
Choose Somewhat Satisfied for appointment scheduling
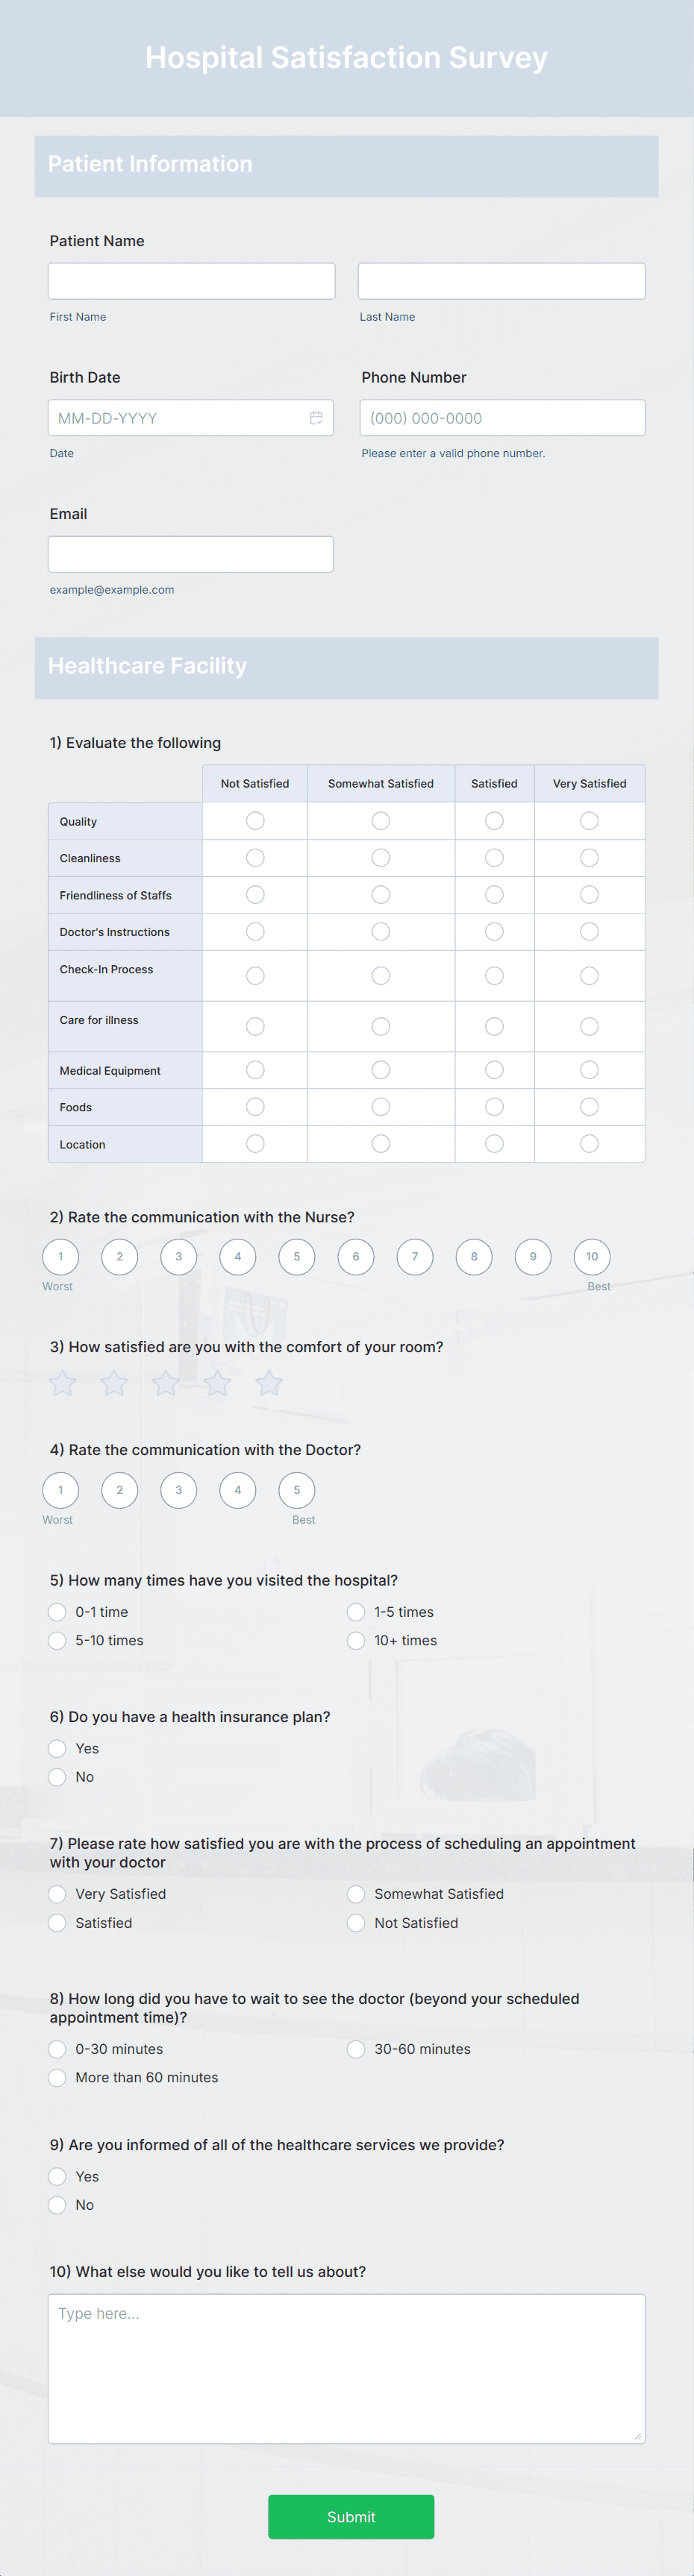[356, 1893]
